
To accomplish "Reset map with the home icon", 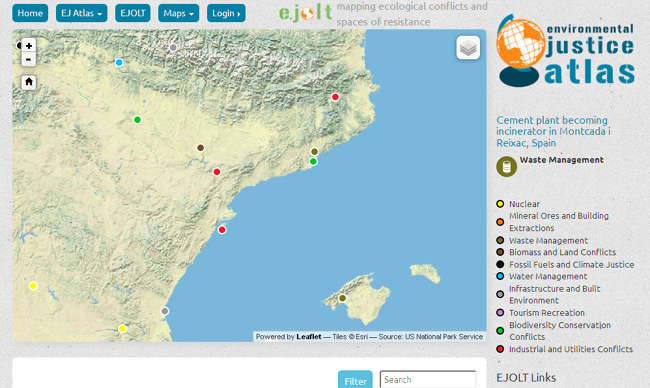I will point(29,82).
